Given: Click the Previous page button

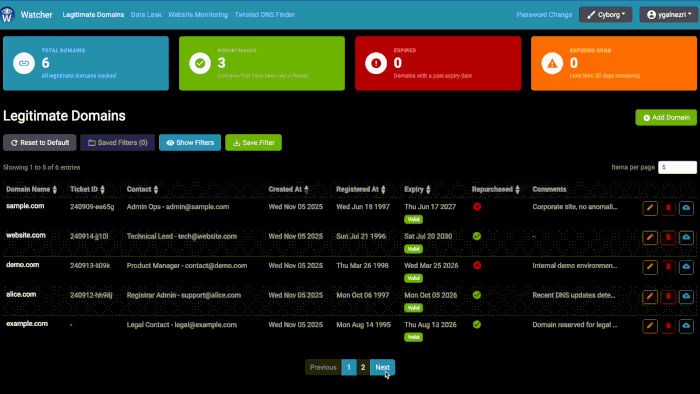Looking at the screenshot, I should tap(323, 367).
